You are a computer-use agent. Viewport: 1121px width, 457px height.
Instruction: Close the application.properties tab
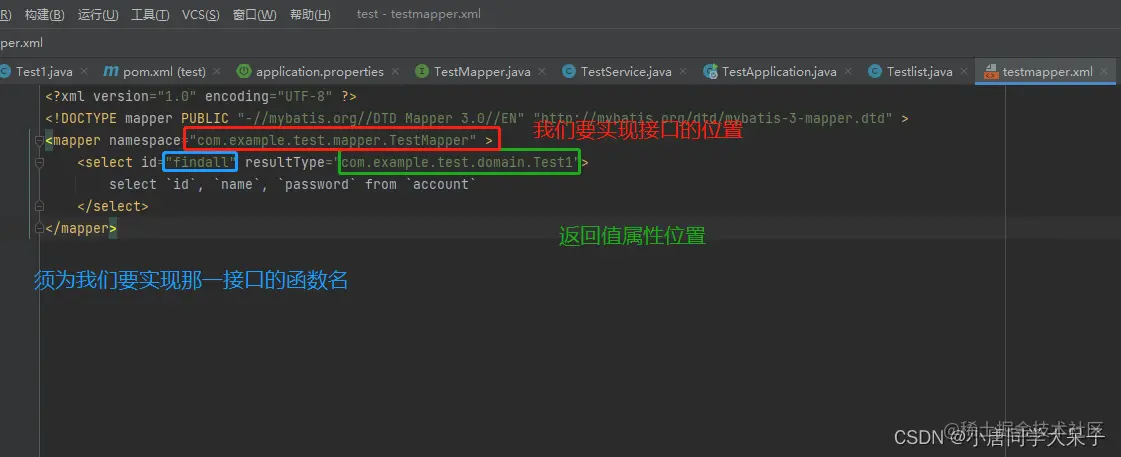pos(396,72)
